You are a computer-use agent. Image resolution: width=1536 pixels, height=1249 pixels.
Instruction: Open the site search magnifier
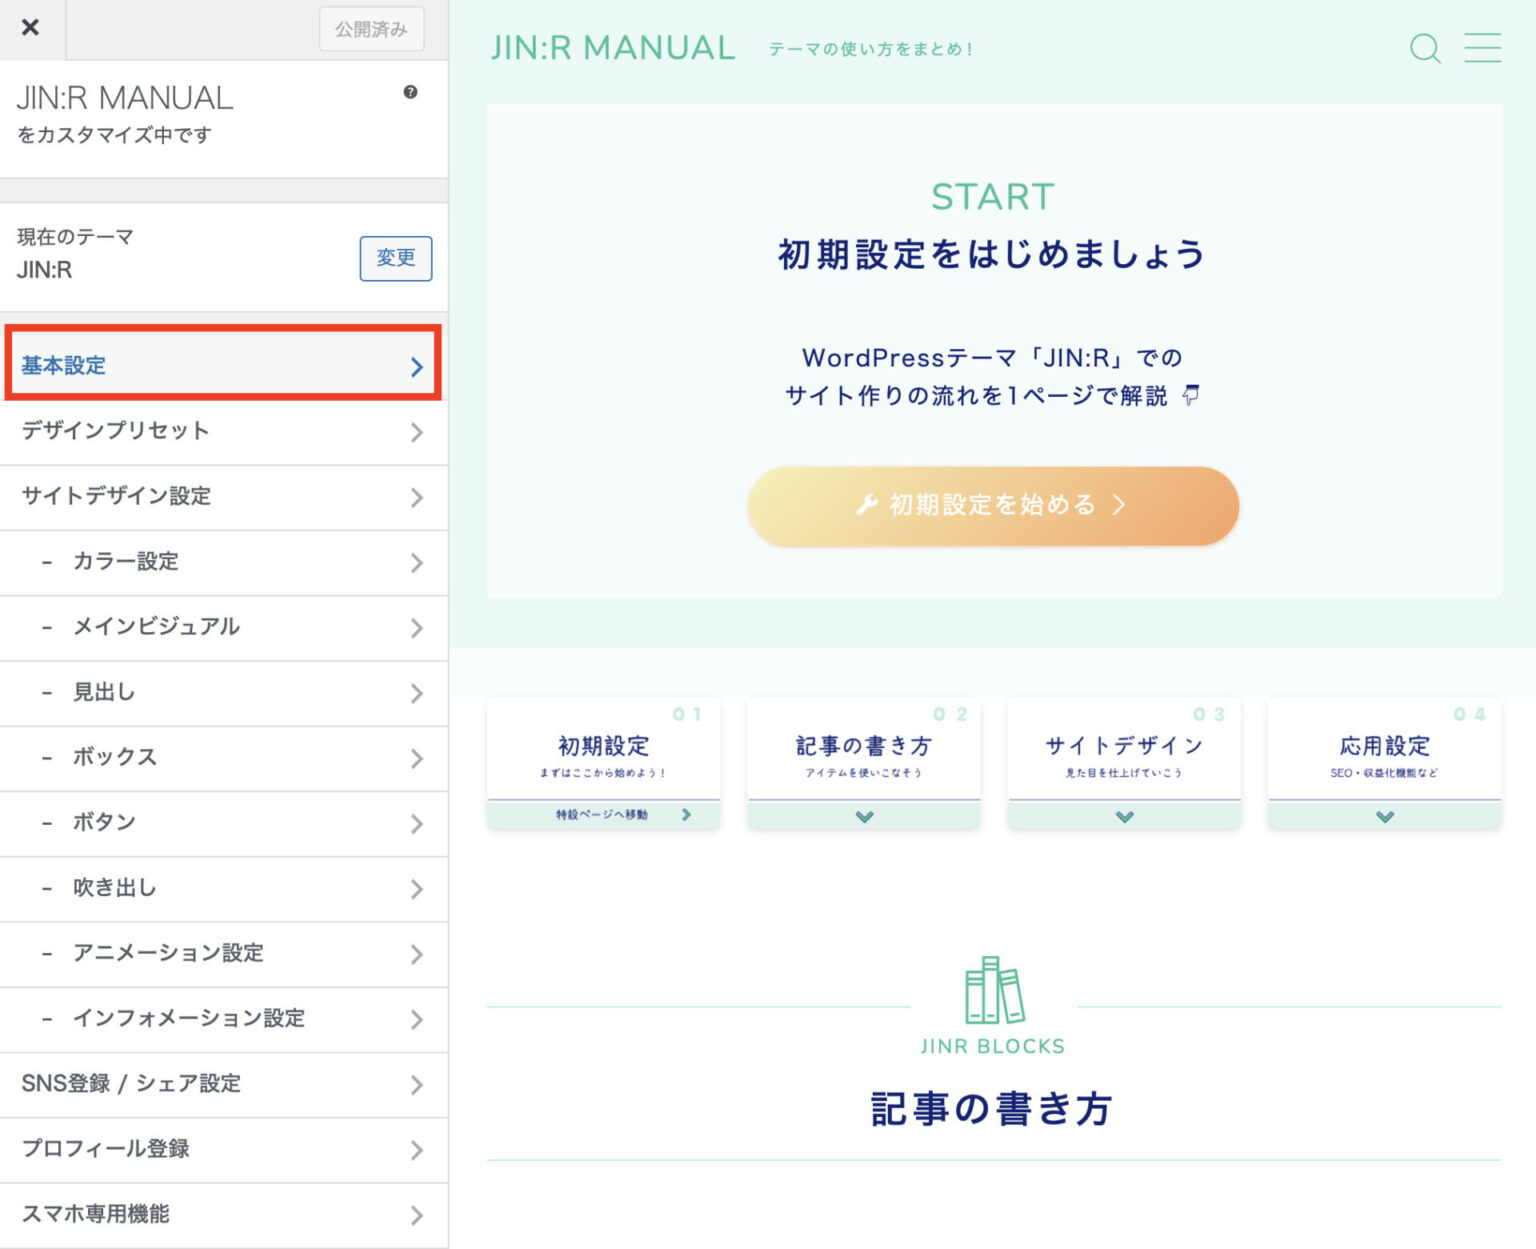pyautogui.click(x=1424, y=48)
